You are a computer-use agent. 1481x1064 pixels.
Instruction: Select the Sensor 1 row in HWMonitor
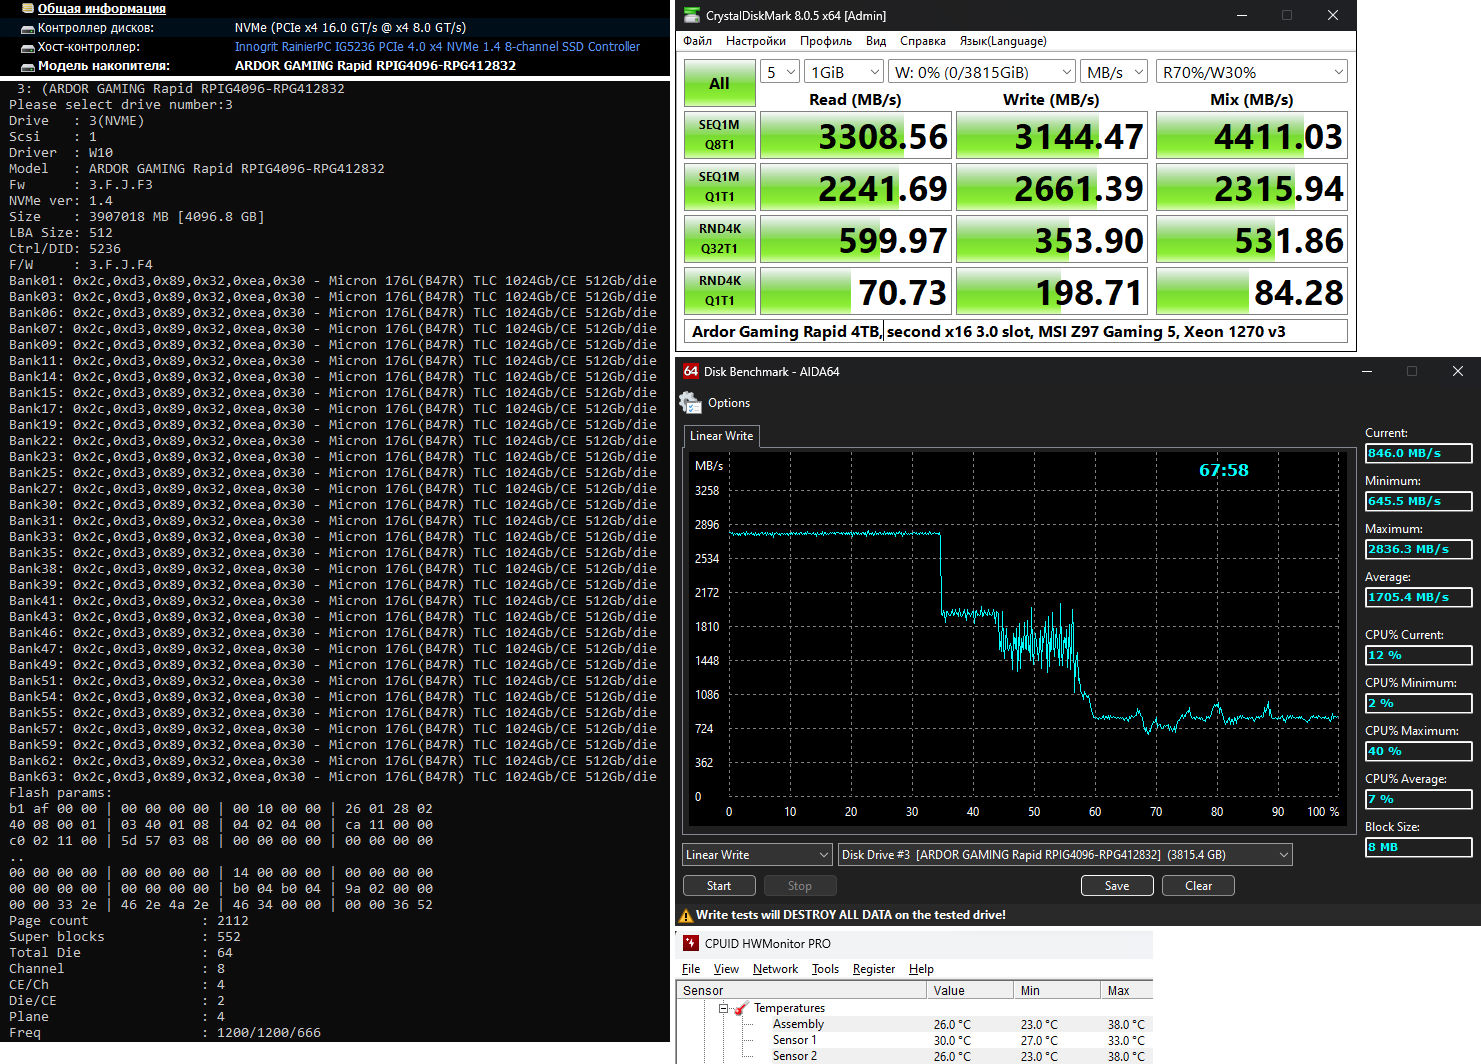click(914, 1040)
